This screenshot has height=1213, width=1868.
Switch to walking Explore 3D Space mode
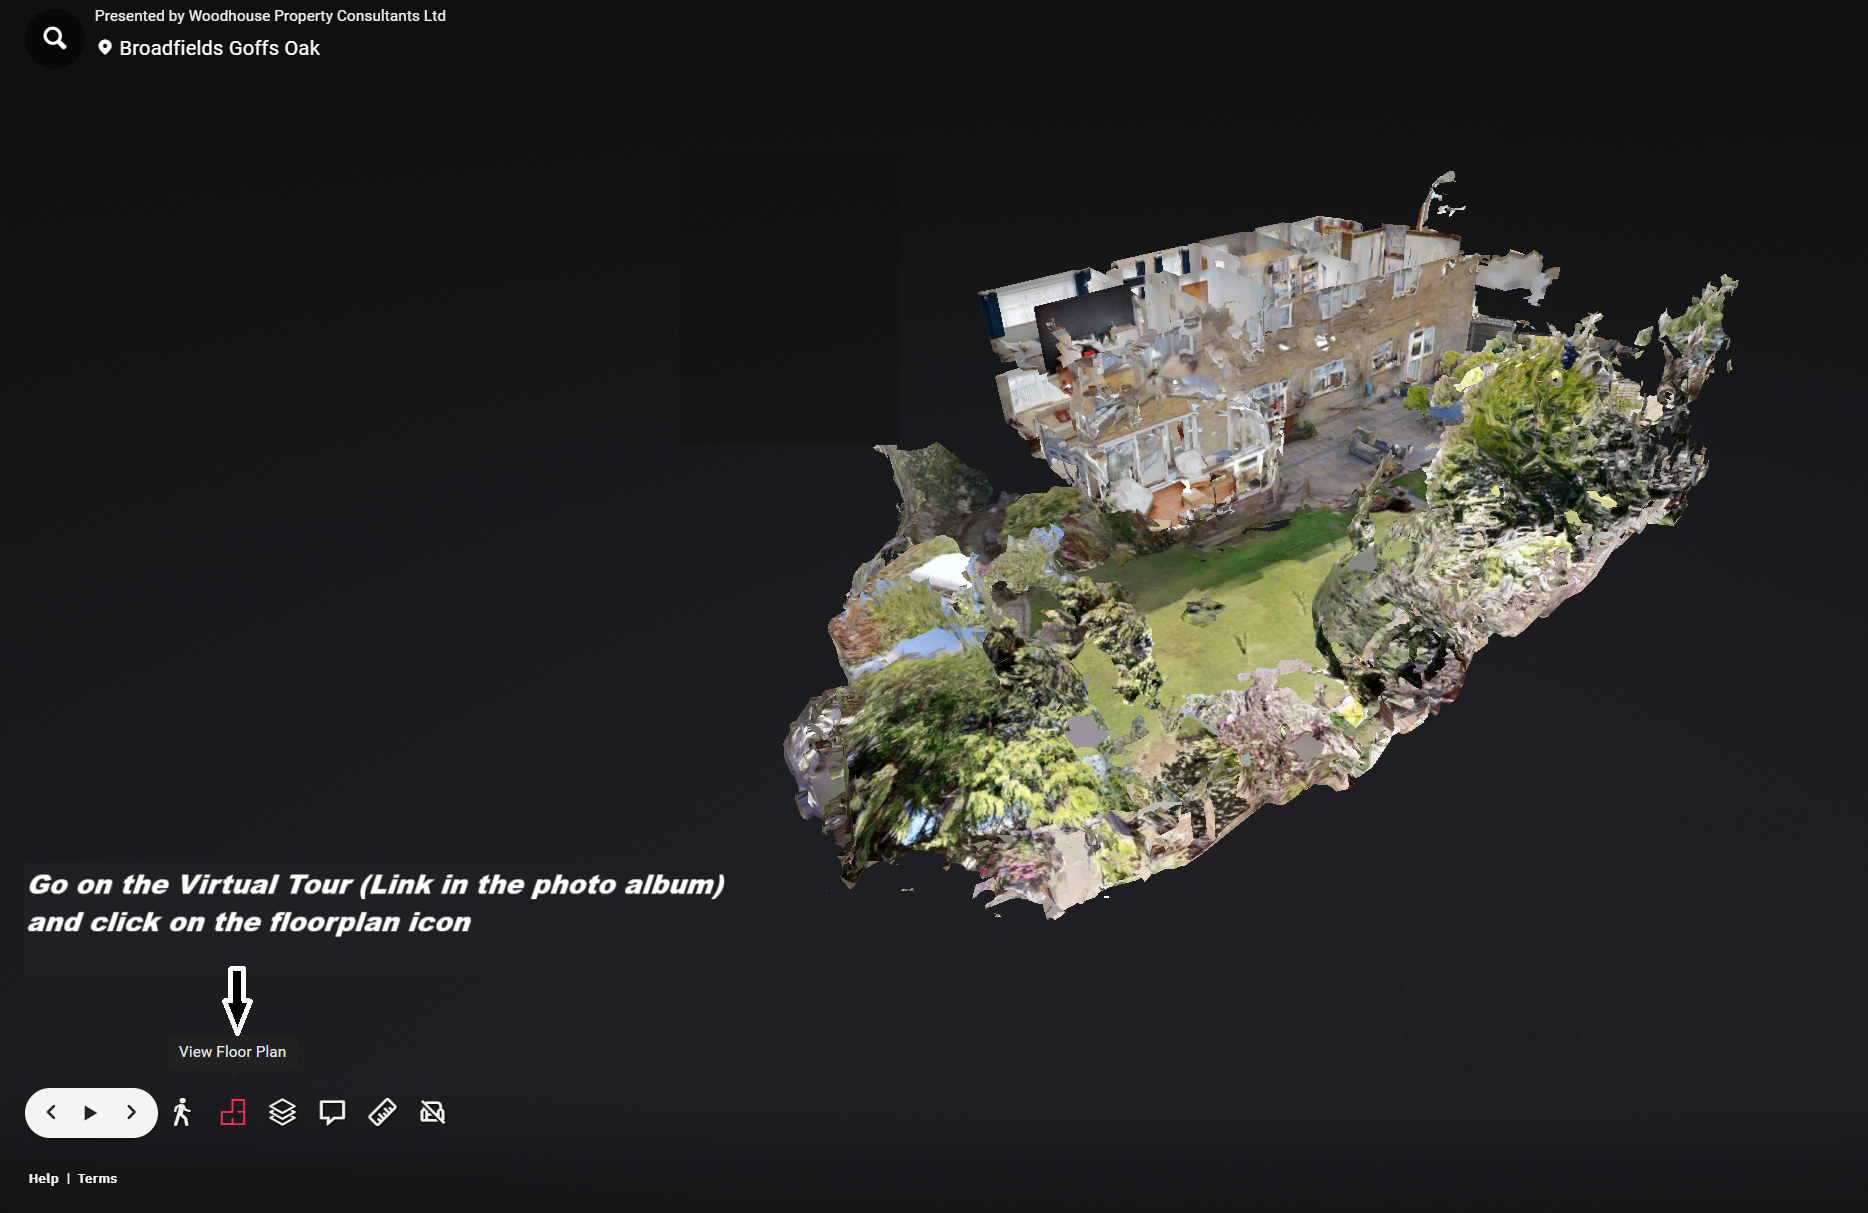182,1112
